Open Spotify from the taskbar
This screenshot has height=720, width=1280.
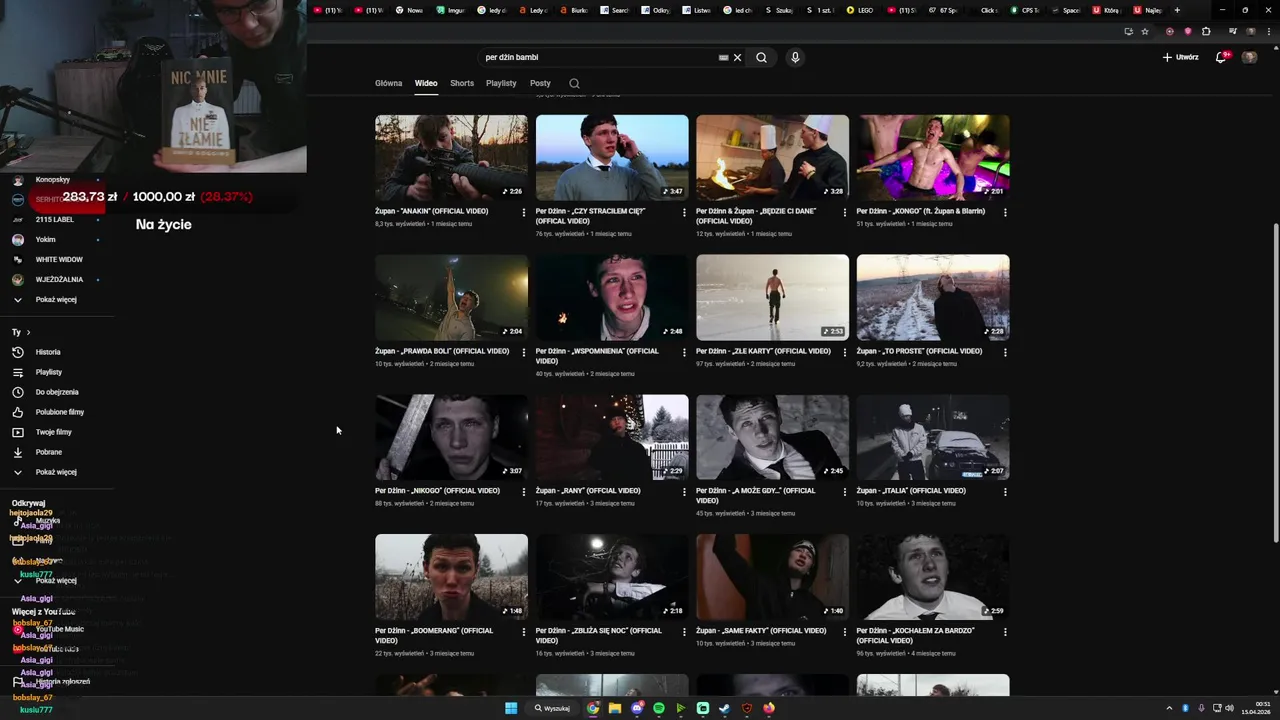tap(659, 708)
